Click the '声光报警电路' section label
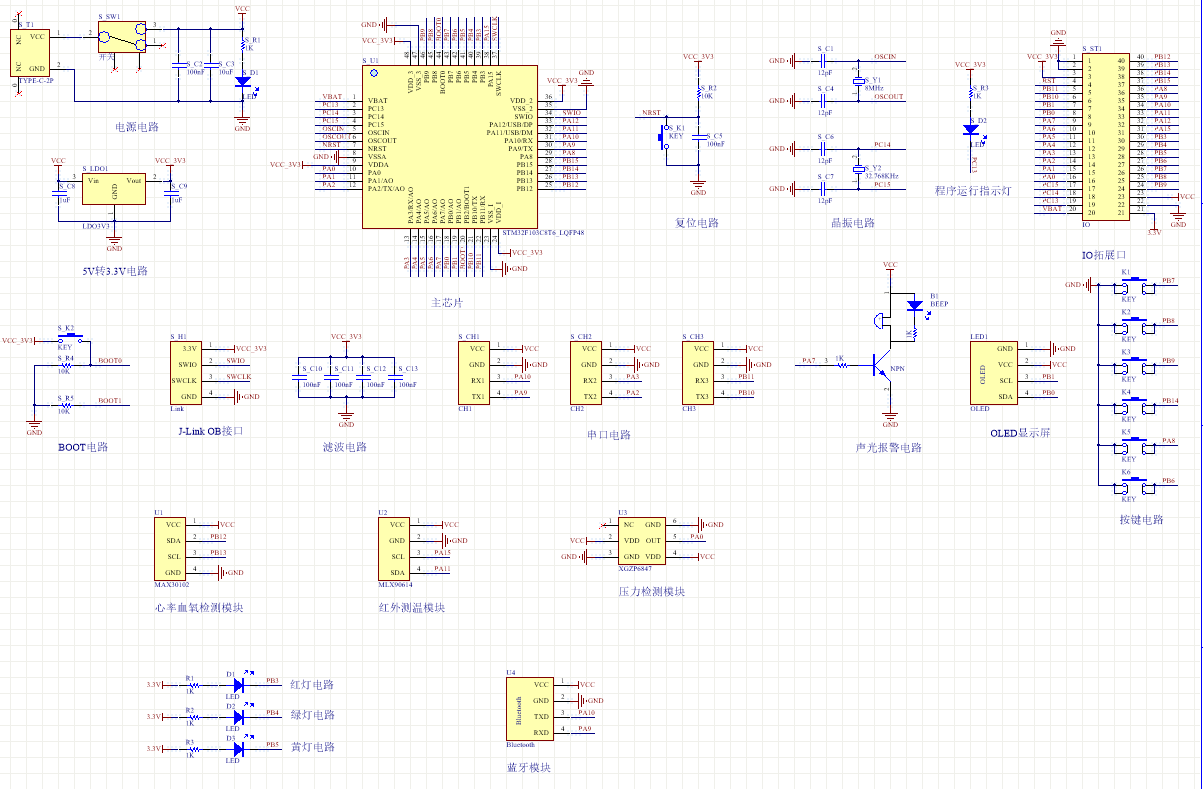Screen dimensions: 1203x789 click(890, 447)
